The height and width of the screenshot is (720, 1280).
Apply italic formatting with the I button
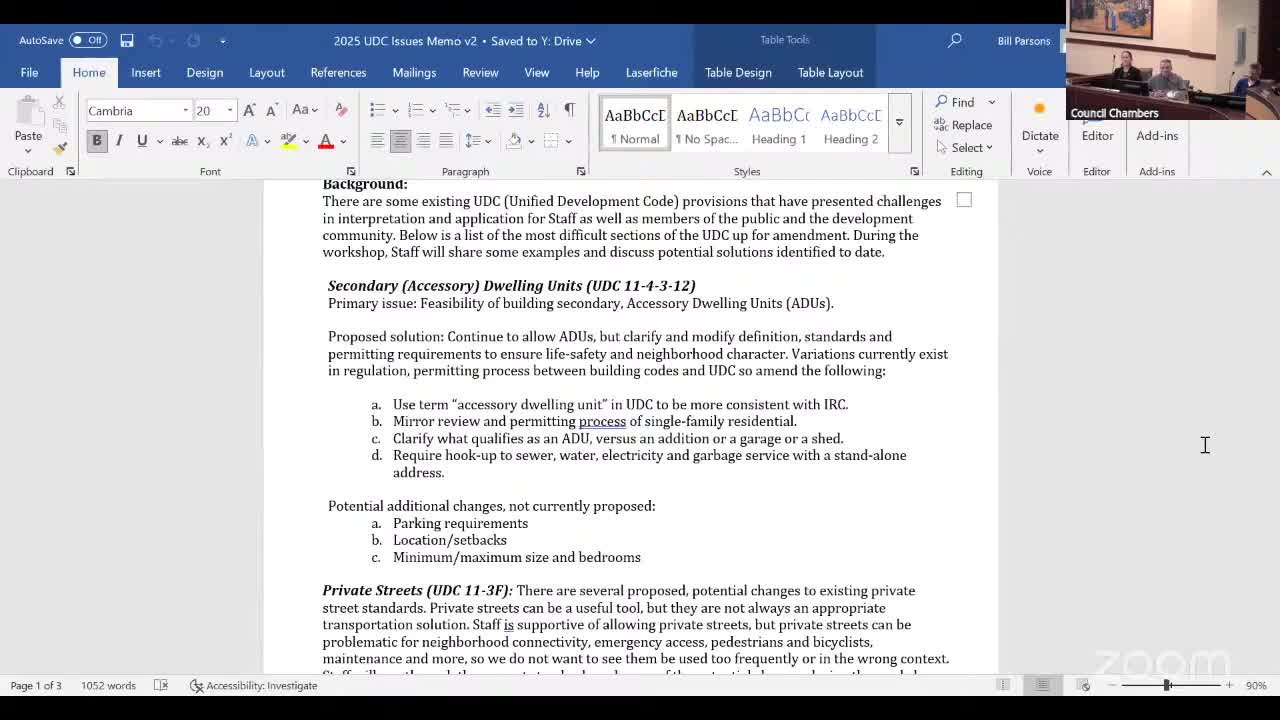click(119, 141)
